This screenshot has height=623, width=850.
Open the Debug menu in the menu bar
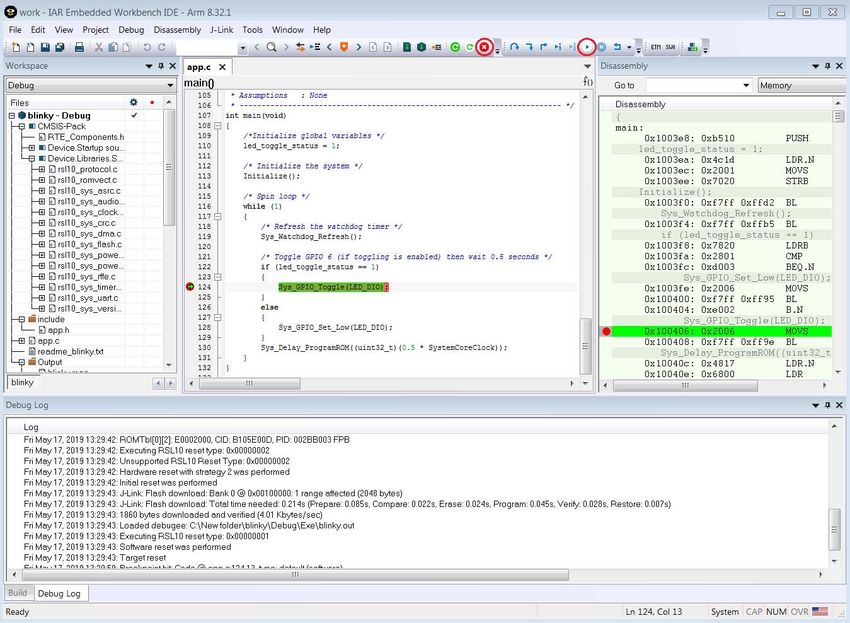pyautogui.click(x=131, y=30)
